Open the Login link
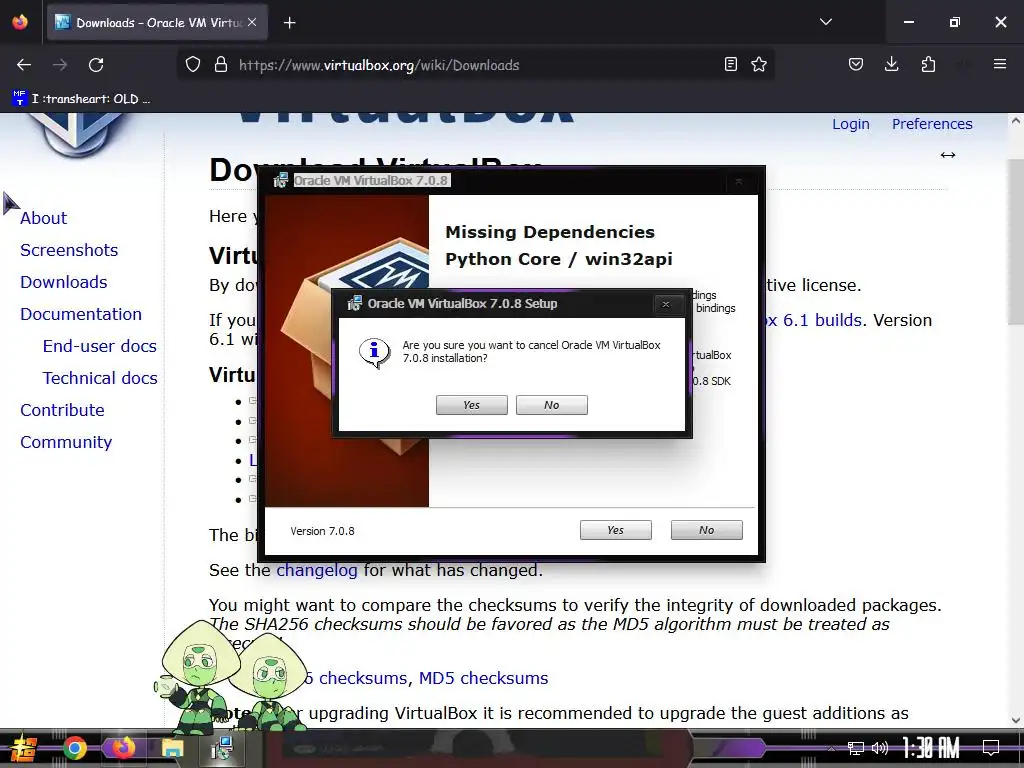The width and height of the screenshot is (1024, 768). (x=850, y=124)
